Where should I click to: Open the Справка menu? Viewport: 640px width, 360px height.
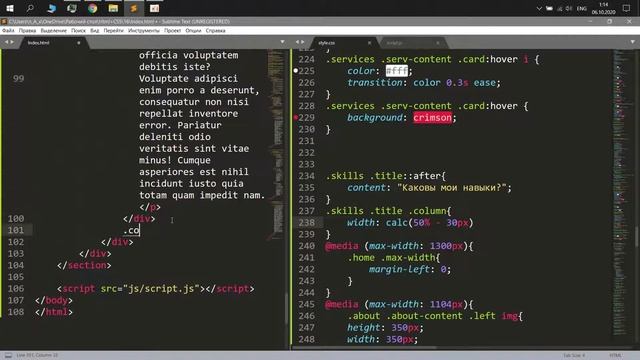coord(216,31)
